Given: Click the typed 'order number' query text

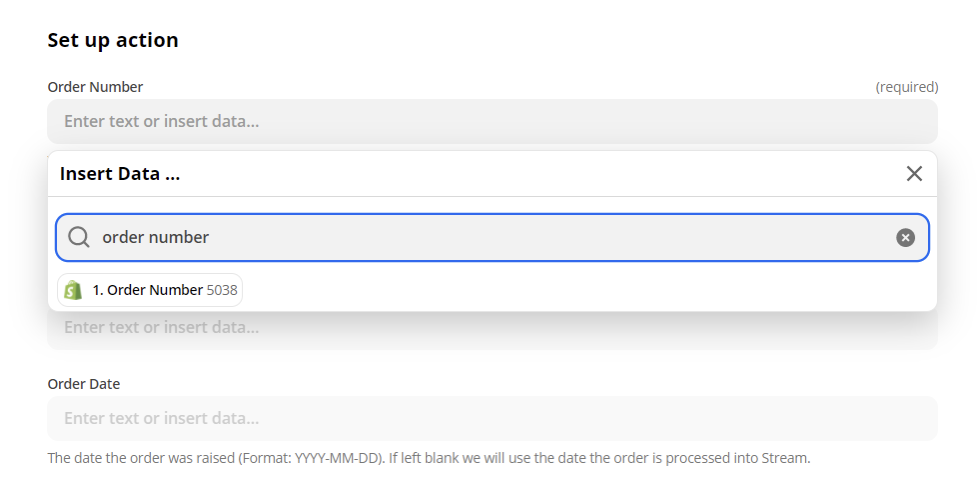Looking at the screenshot, I should point(156,238).
